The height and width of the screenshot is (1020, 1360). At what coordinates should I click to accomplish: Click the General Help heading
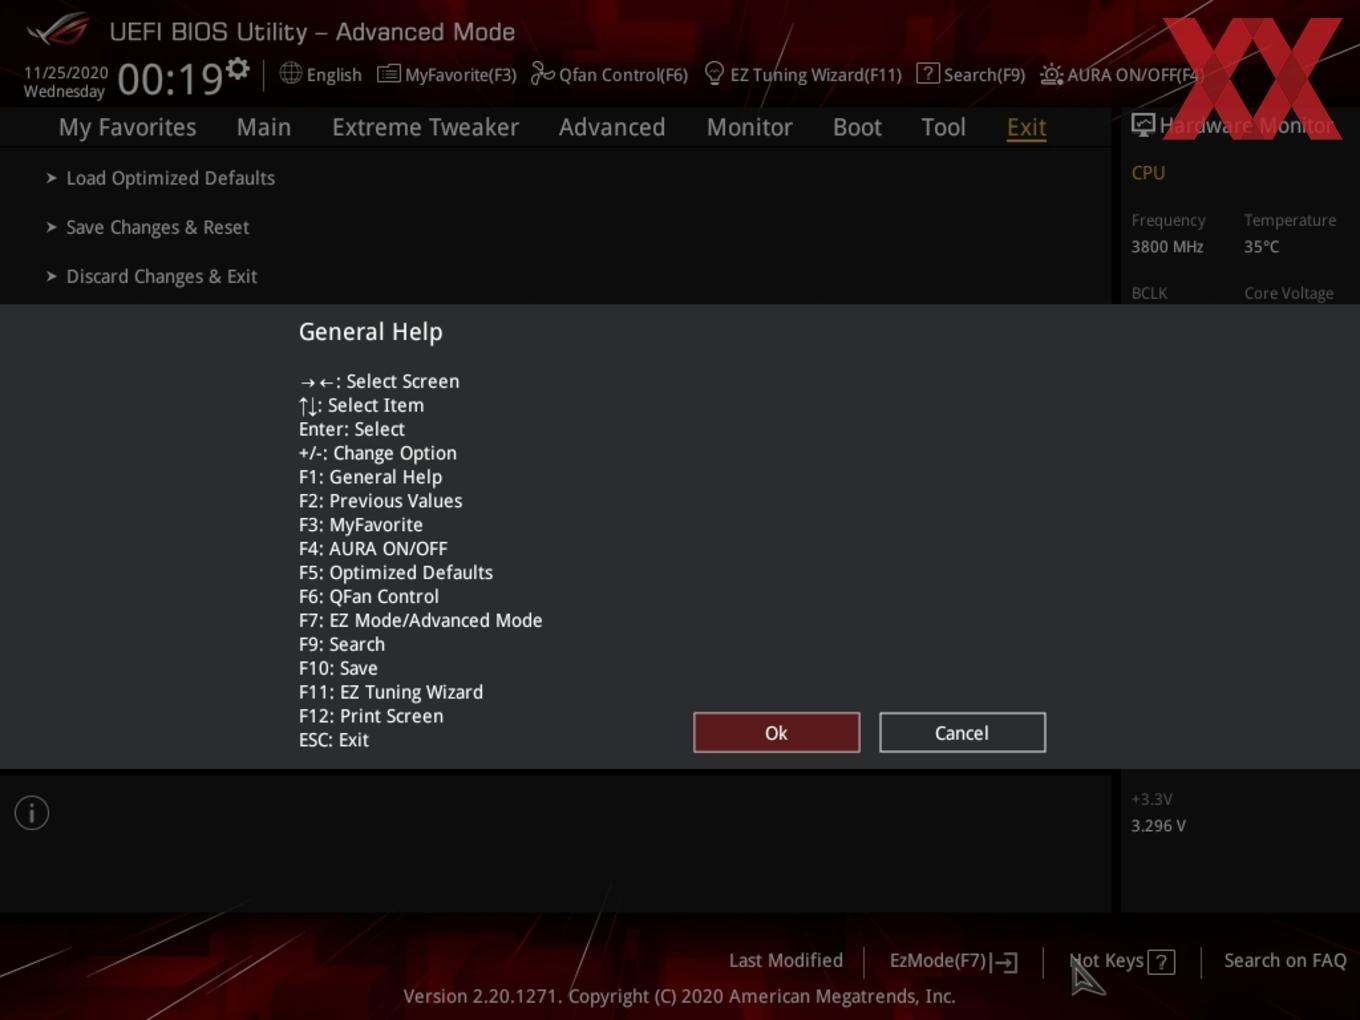[370, 332]
